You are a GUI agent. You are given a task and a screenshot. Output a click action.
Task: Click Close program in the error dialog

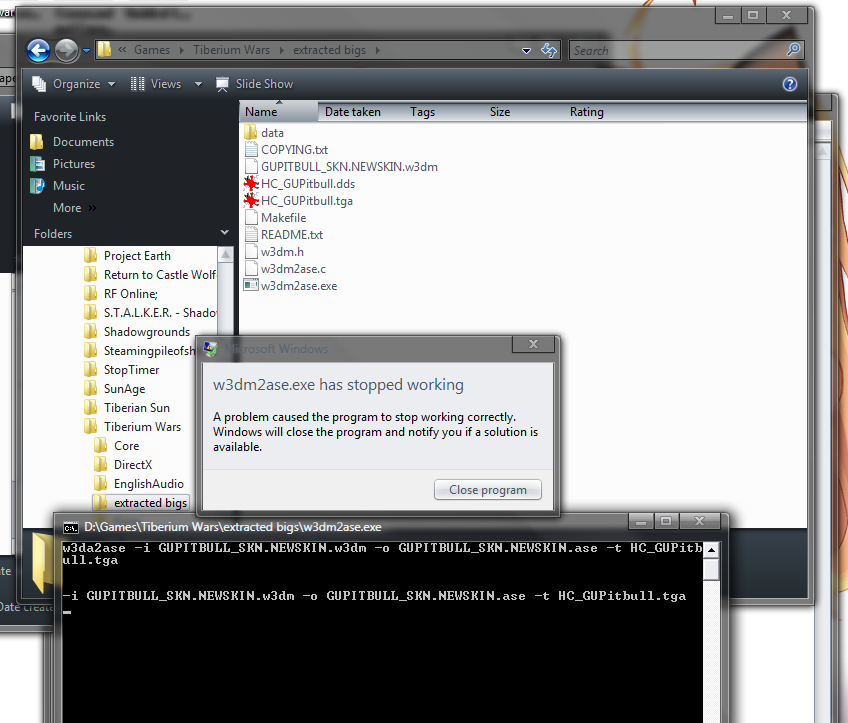487,489
